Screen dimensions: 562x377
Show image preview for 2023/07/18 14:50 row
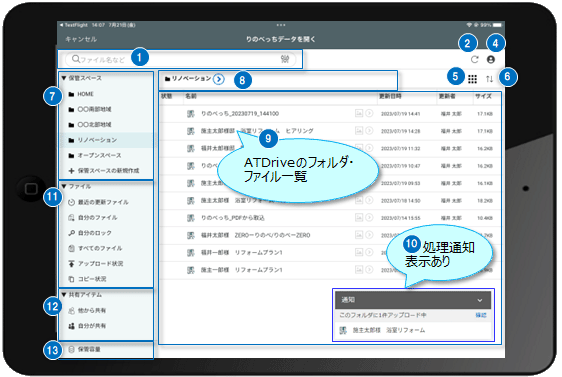[359, 200]
